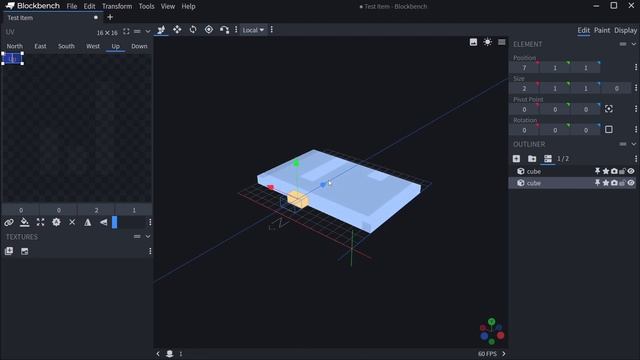This screenshot has height=360, width=640.
Task: Click the UV link icon
Action: click(9, 222)
